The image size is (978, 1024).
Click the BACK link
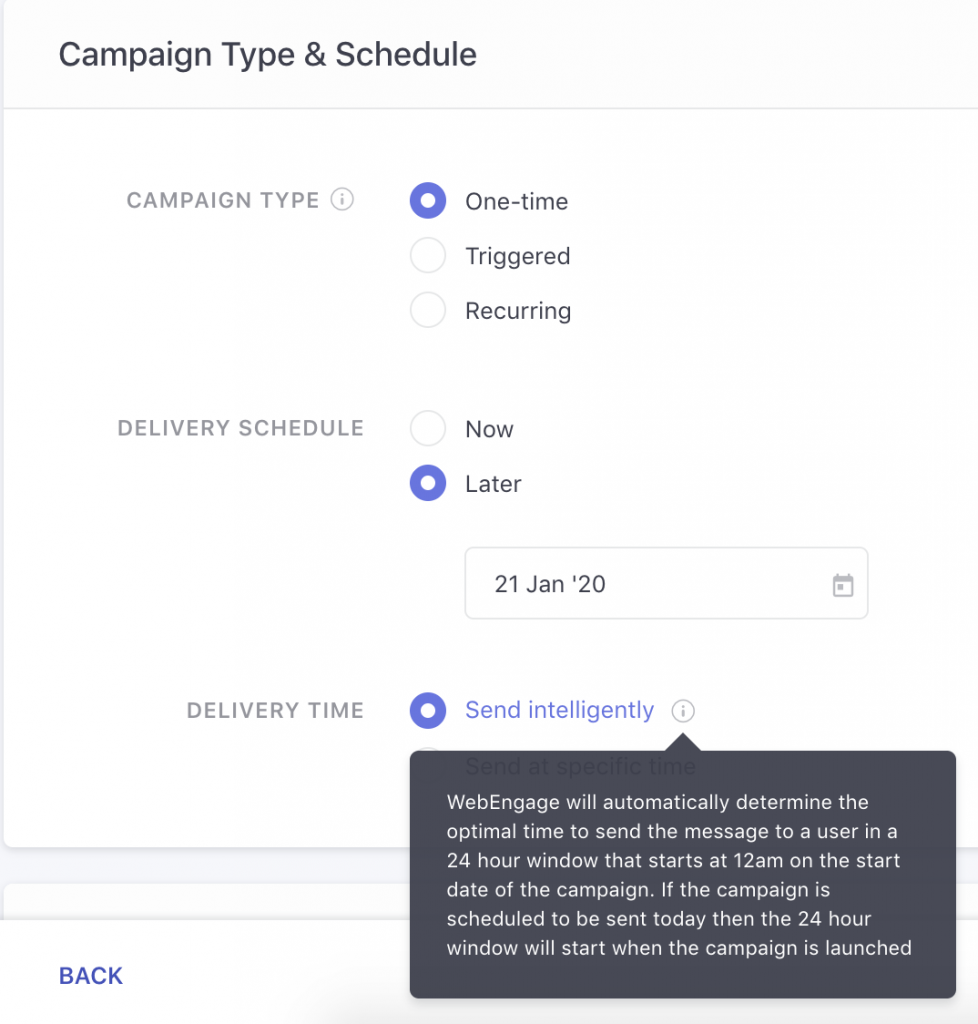90,975
